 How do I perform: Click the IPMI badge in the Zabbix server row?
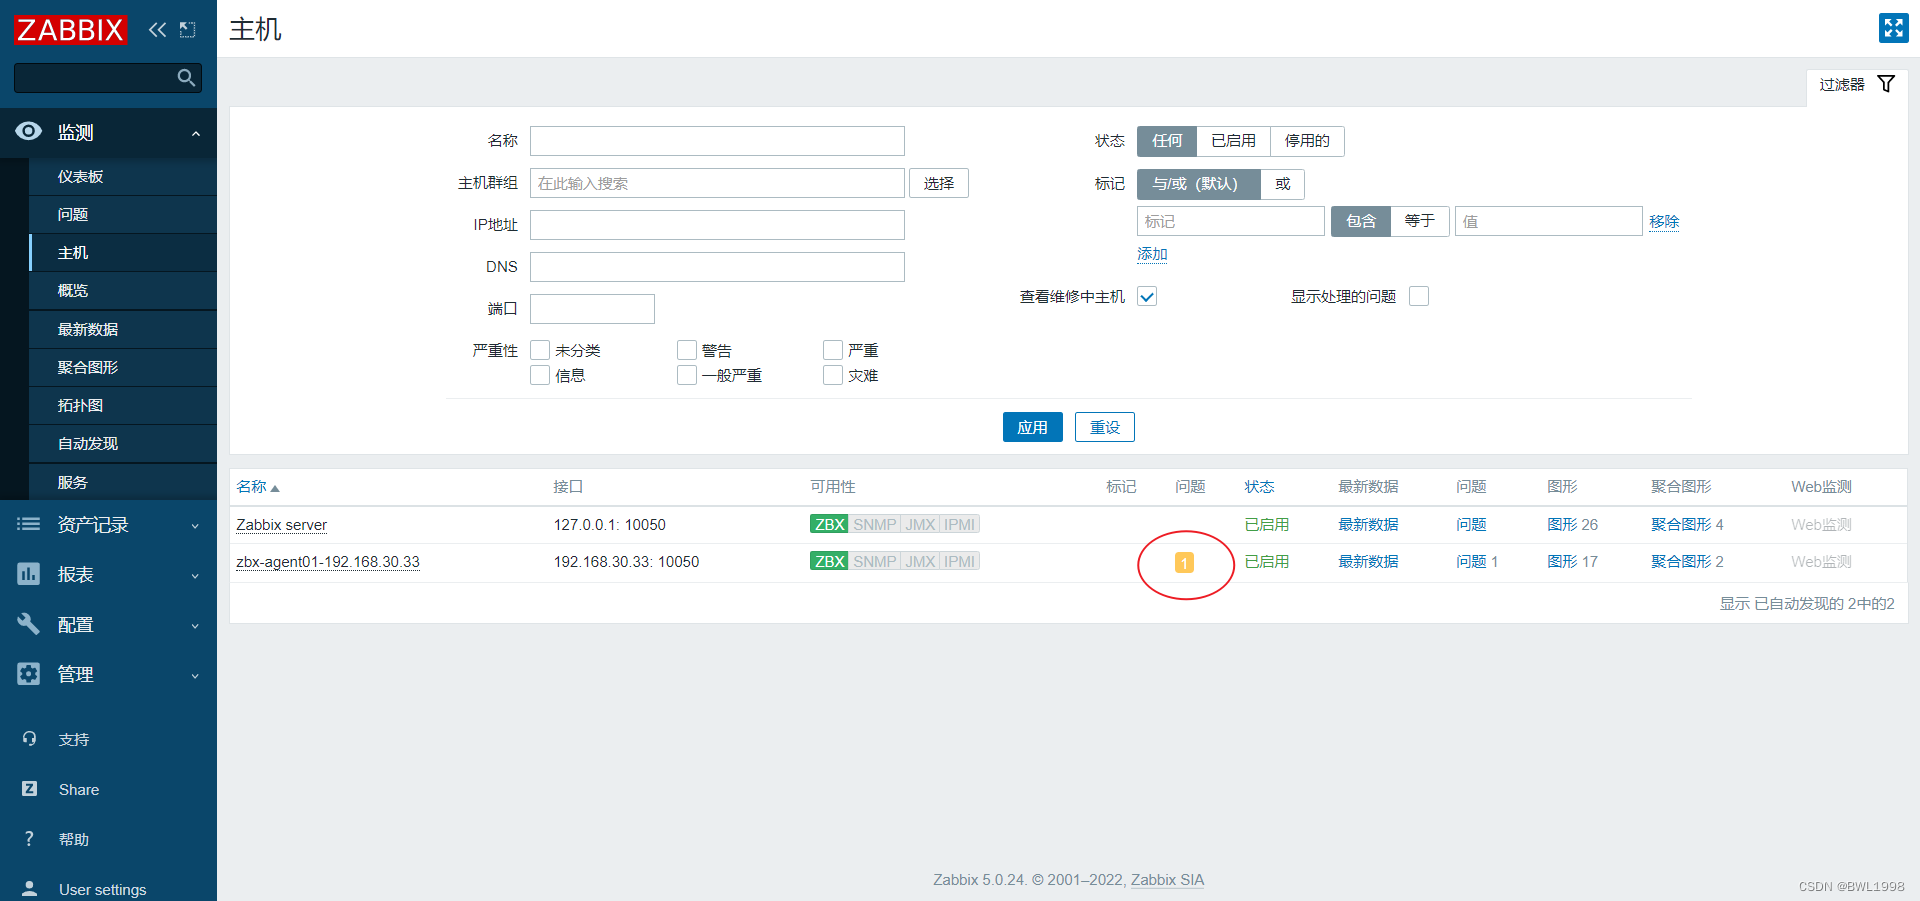pyautogui.click(x=959, y=524)
